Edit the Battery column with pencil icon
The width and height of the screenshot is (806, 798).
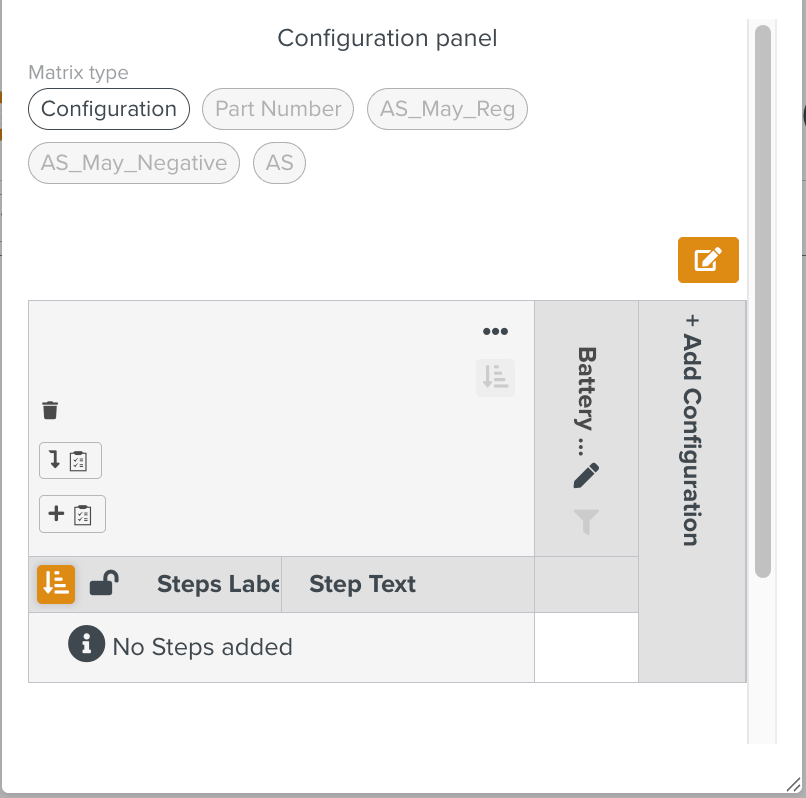tap(587, 475)
